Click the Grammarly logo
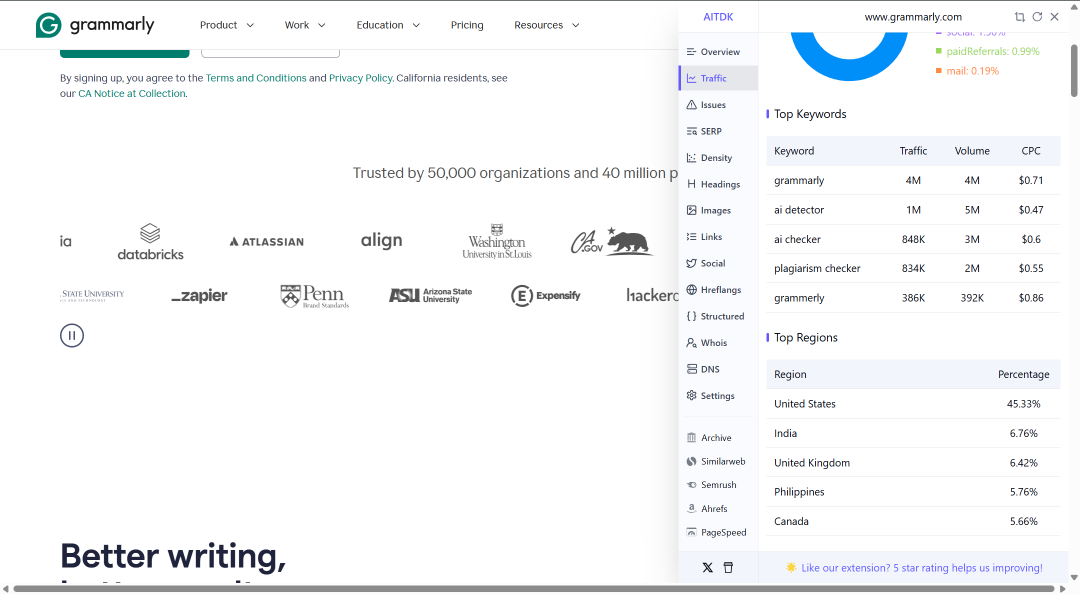Screen dimensions: 1080x594 point(95,25)
